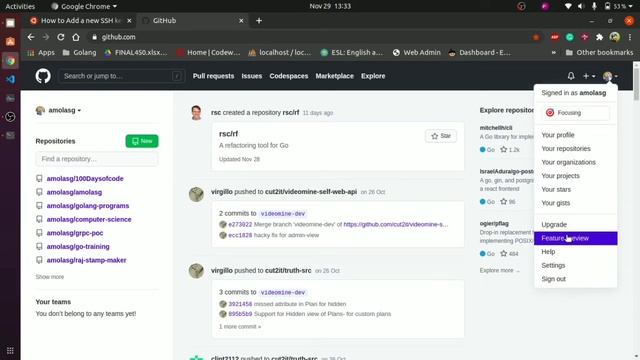Open the plus create-new dropdown
640x360 pixels.
click(x=589, y=76)
